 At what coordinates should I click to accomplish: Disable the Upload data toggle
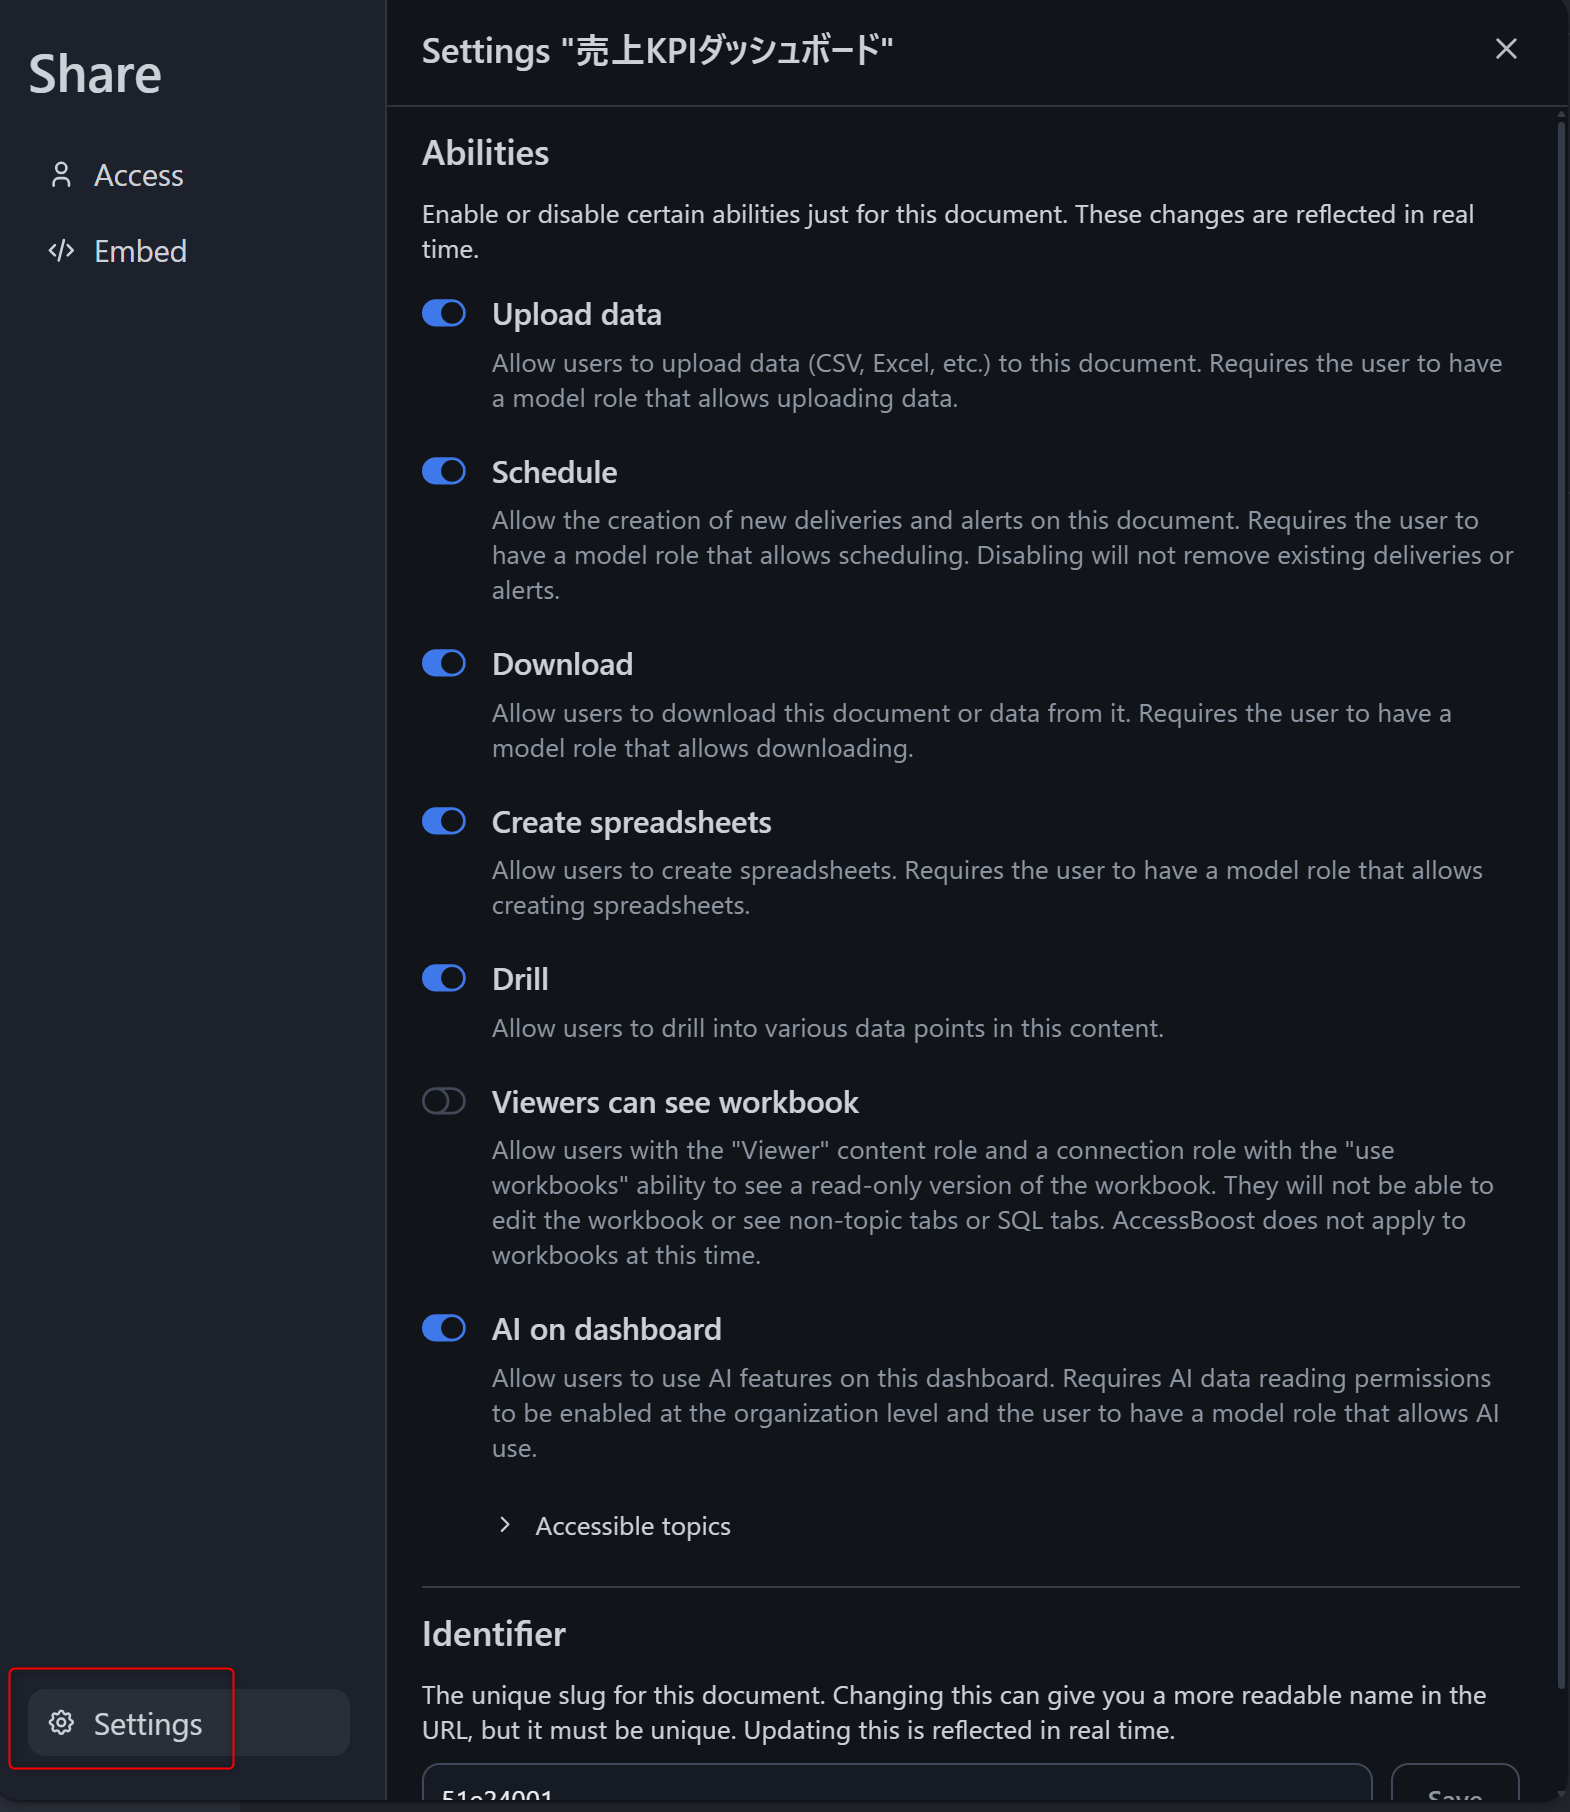point(444,314)
